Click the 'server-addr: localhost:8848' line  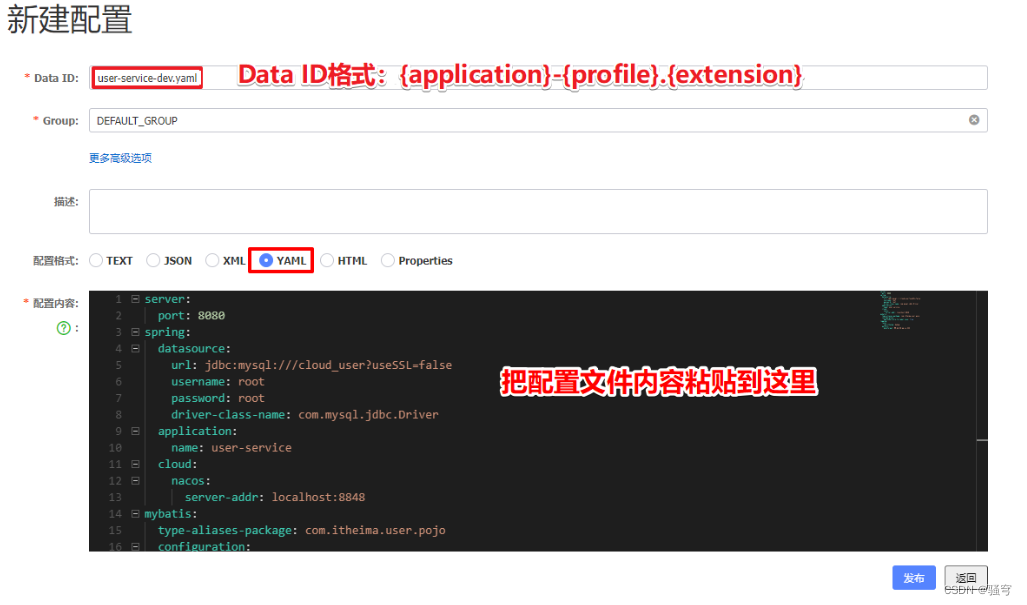(x=274, y=497)
